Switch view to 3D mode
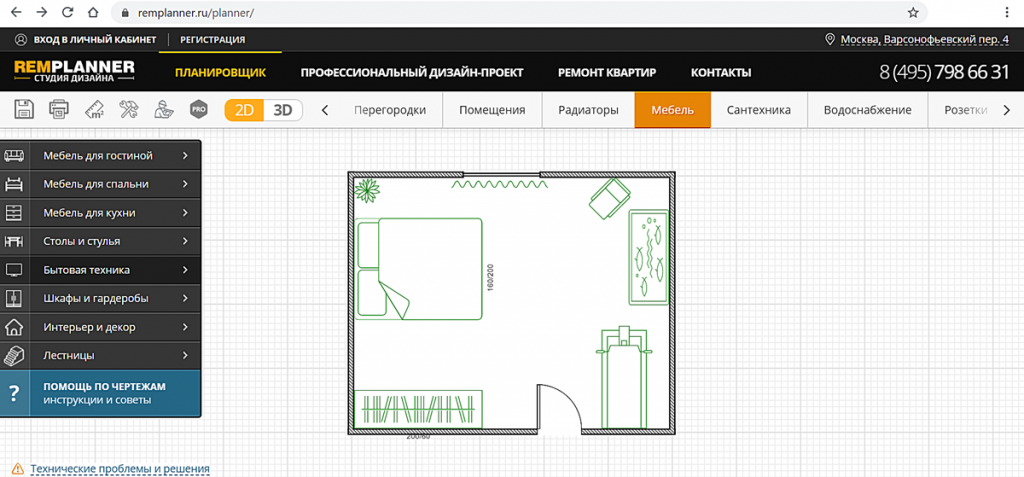1024x477 pixels. pyautogui.click(x=283, y=110)
